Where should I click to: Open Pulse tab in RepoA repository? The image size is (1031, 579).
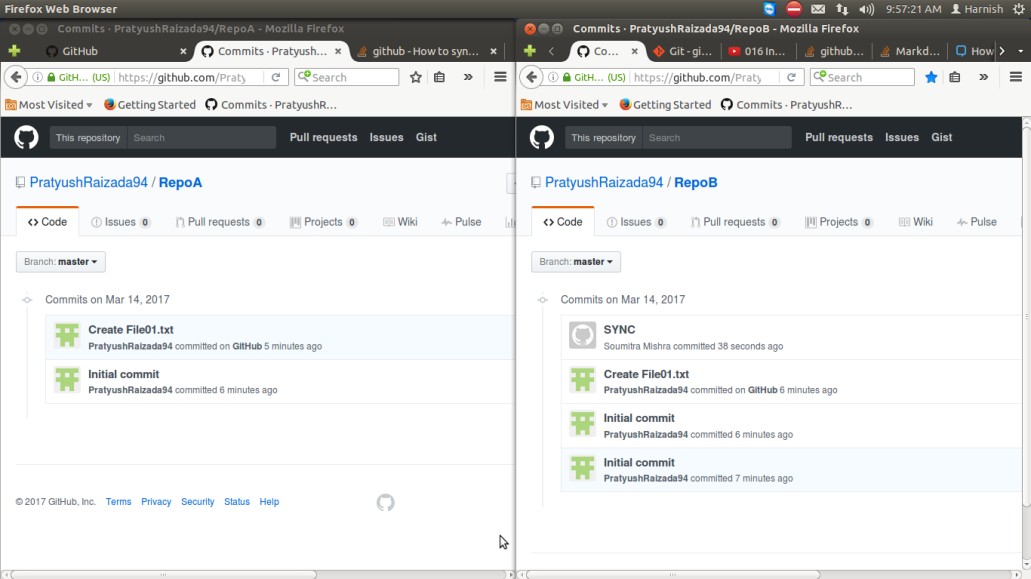(462, 222)
